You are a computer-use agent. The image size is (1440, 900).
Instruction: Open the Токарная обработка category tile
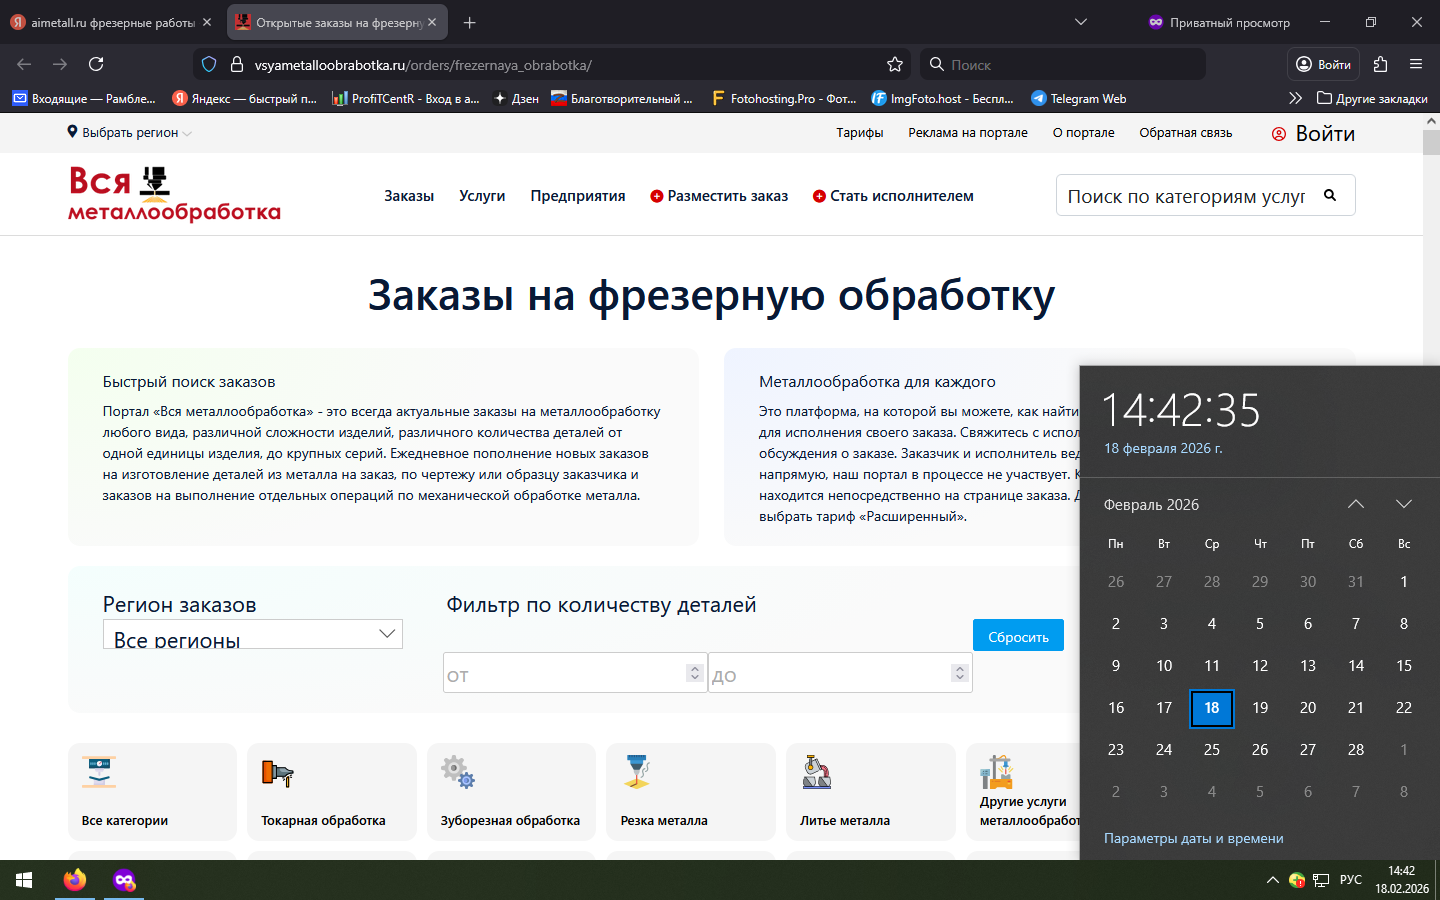tap(331, 791)
